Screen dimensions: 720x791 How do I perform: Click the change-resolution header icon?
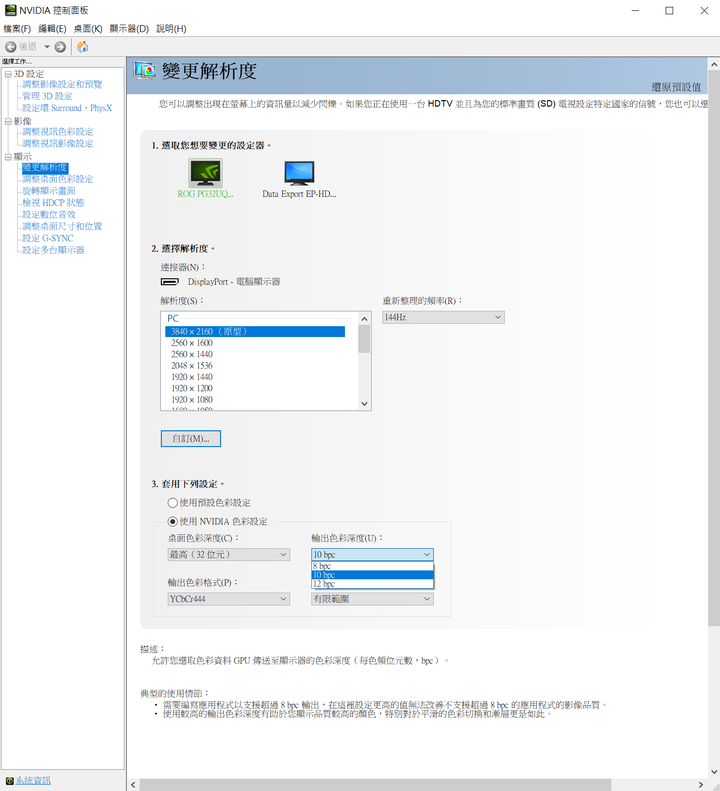145,70
